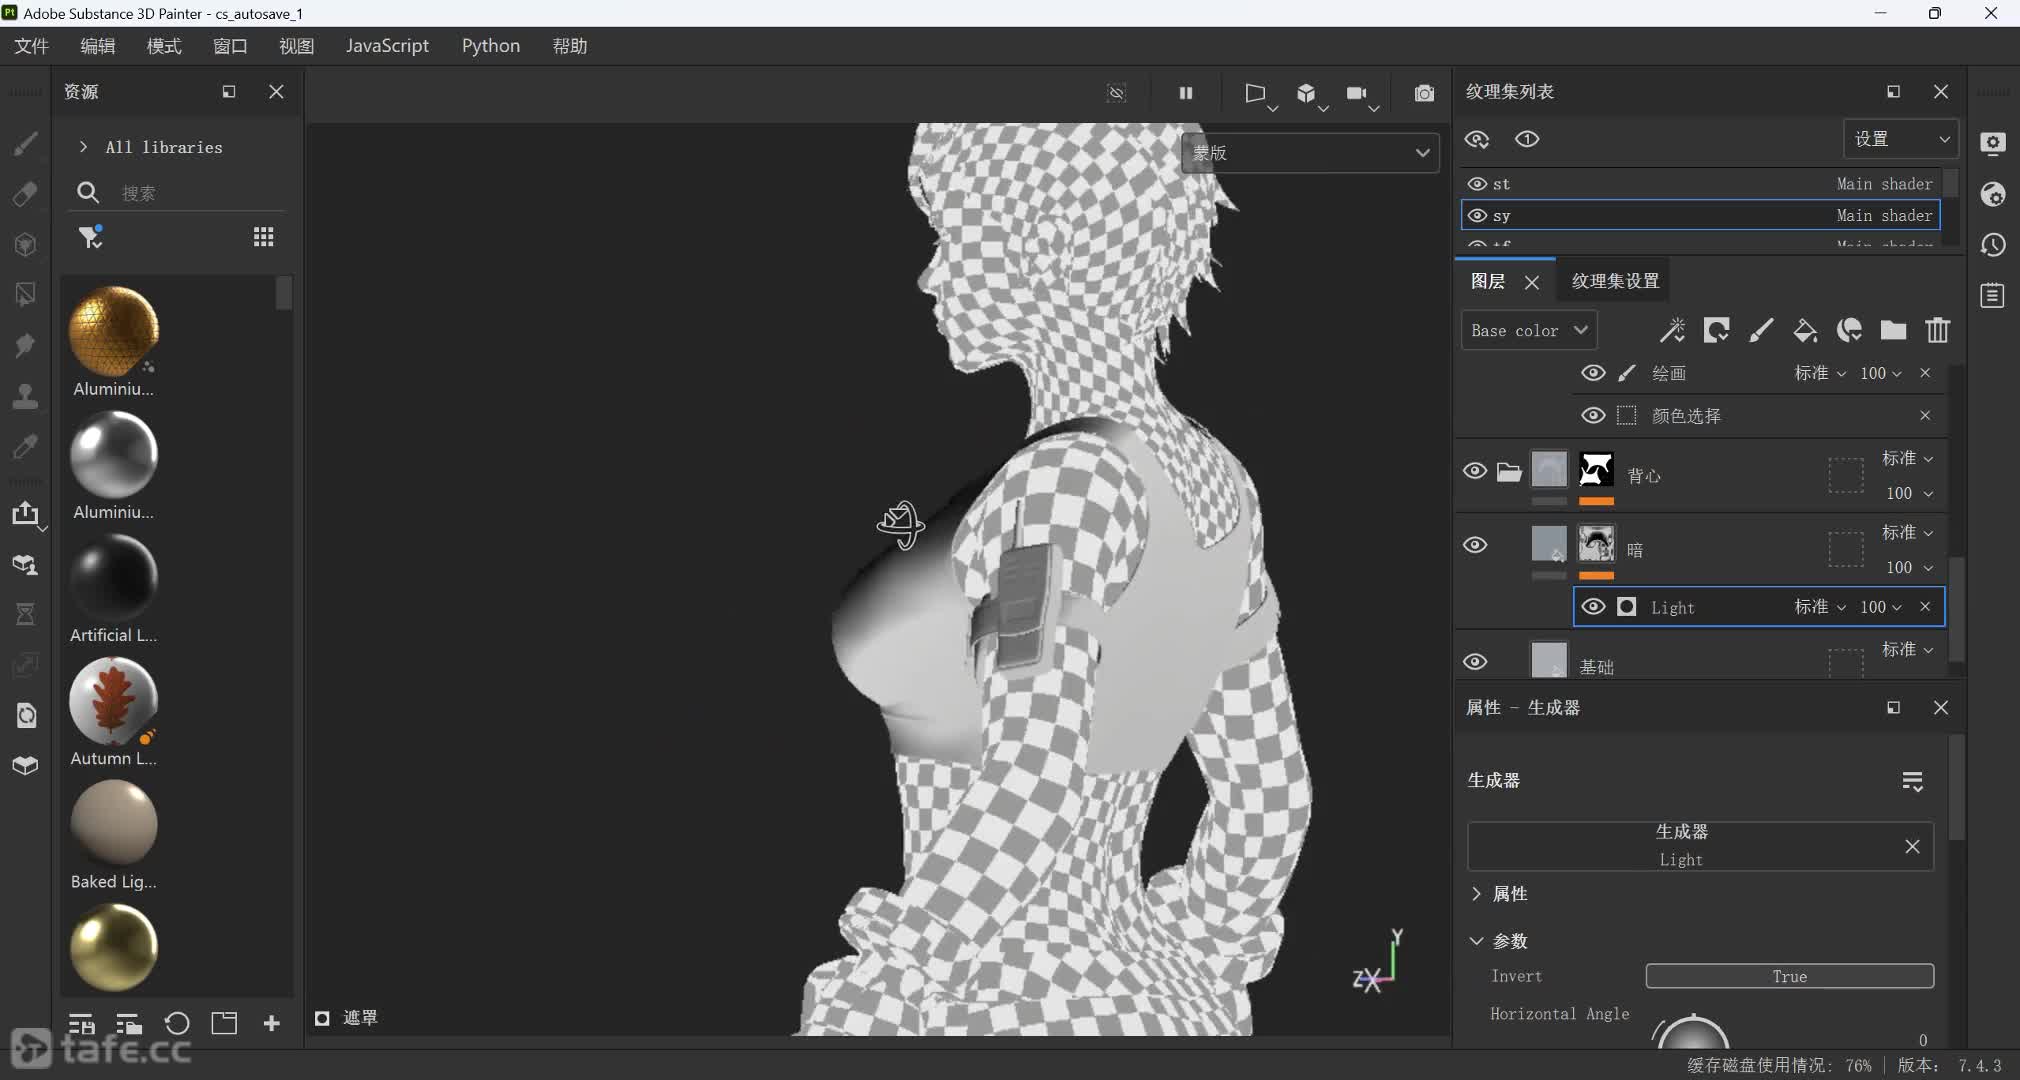Hide the 基础 layer
Viewport: 2020px width, 1080px height.
[x=1475, y=662]
